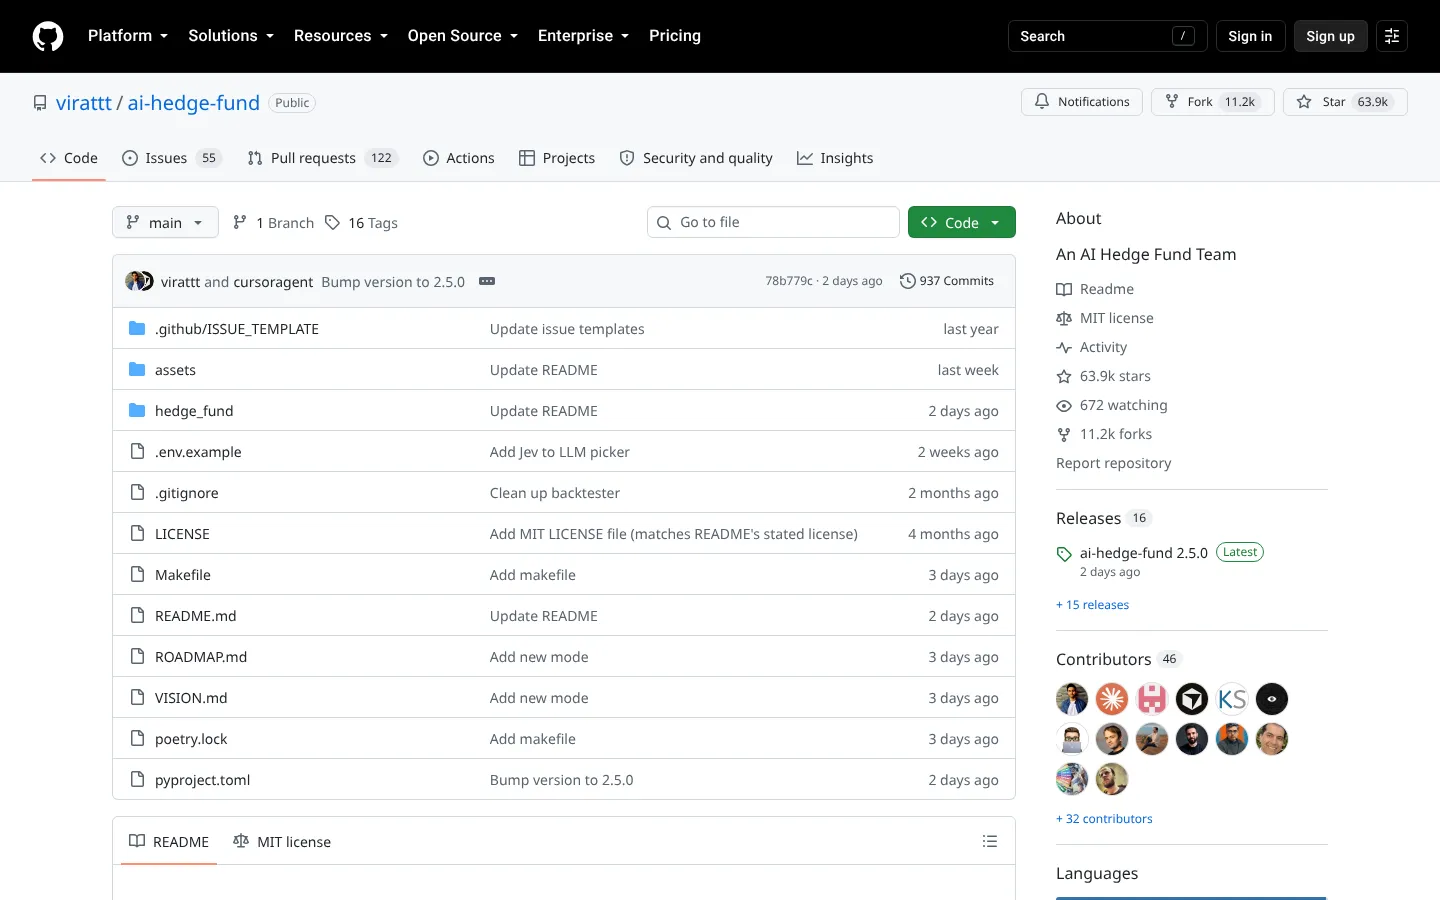Open the Makefile file

(183, 575)
